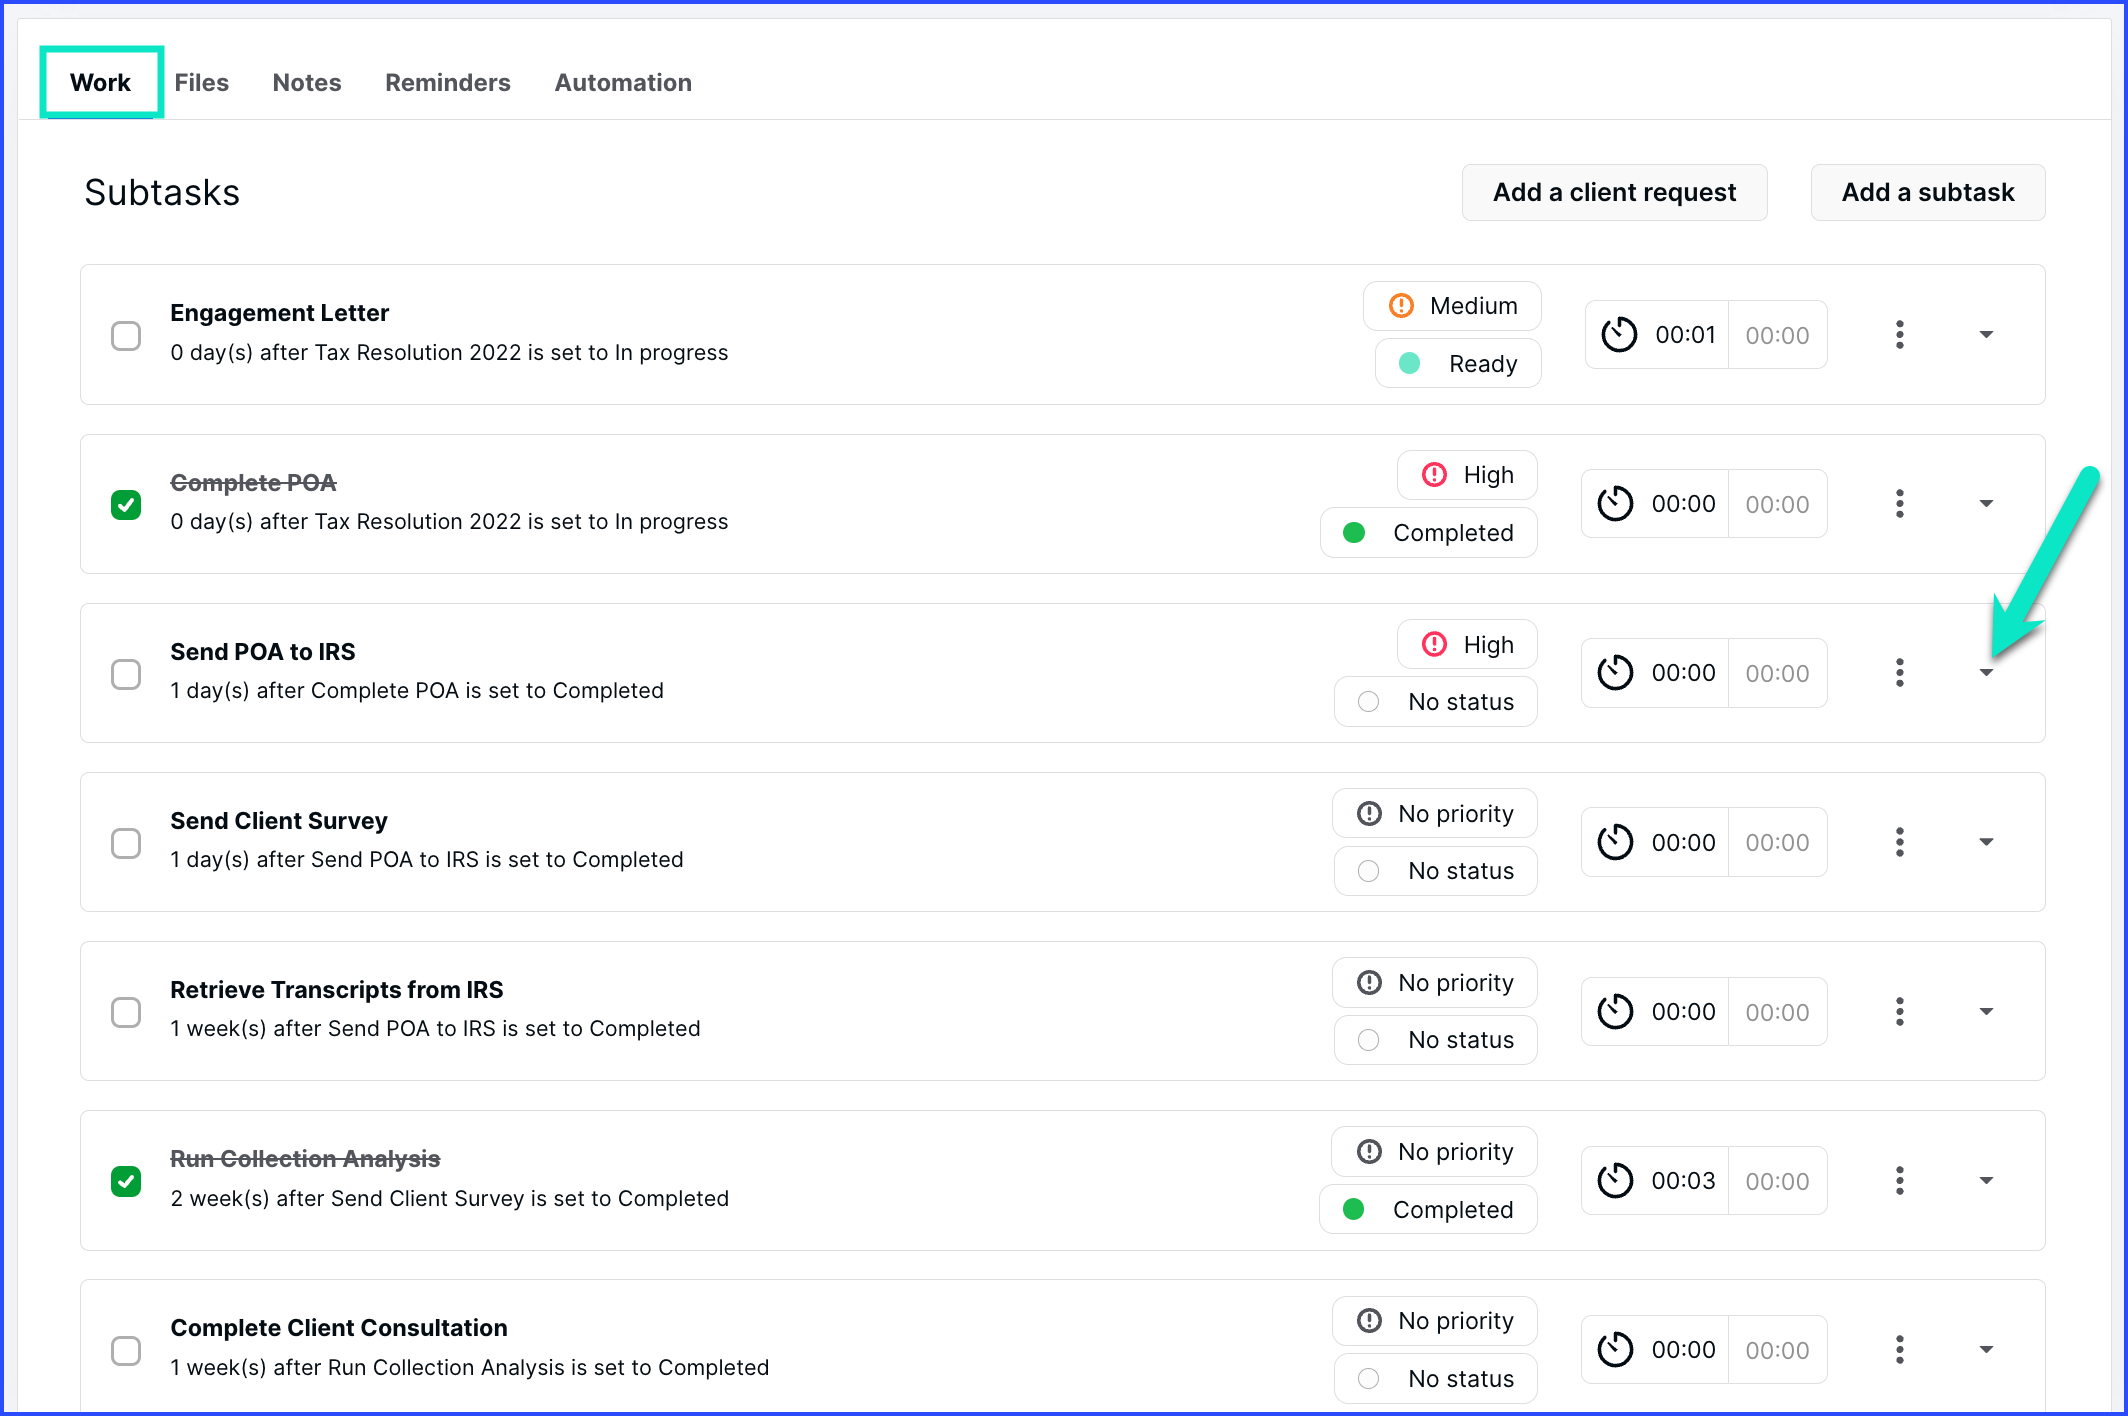This screenshot has width=2128, height=1416.
Task: Expand Complete Client Consultation arrow
Action: [1987, 1350]
